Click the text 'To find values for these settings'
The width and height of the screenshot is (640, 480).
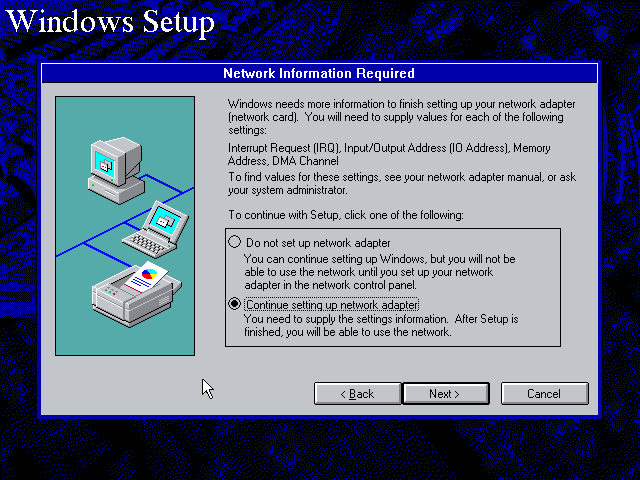(304, 177)
